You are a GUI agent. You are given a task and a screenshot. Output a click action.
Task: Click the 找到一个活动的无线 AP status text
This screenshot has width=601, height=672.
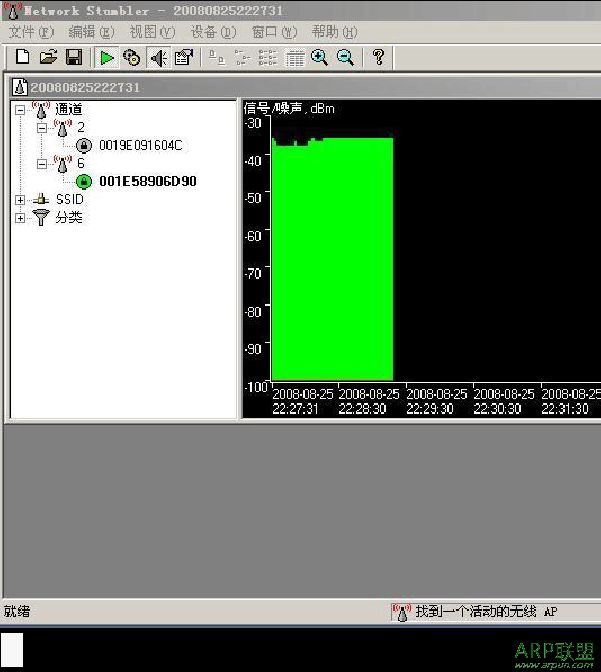pyautogui.click(x=487, y=612)
